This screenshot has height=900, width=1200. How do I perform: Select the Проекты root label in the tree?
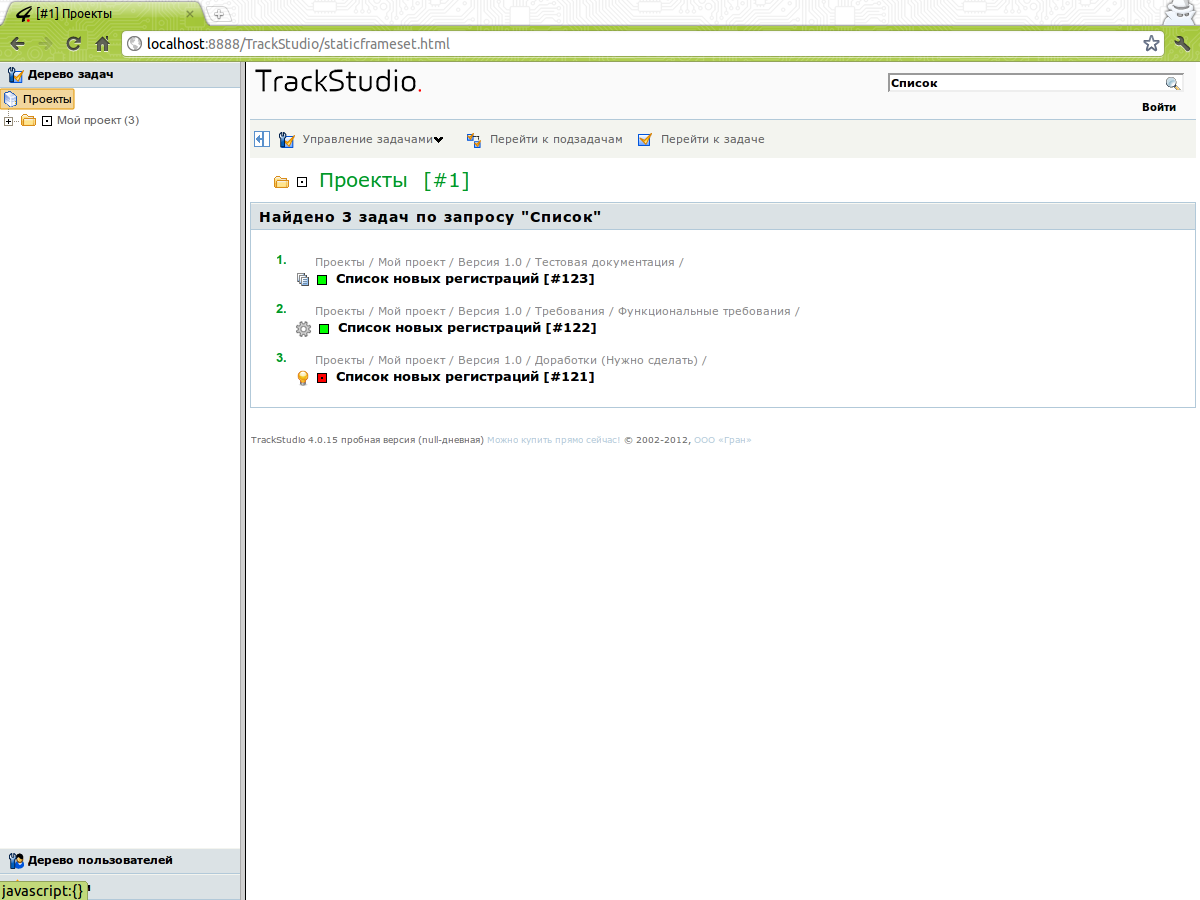coord(47,99)
